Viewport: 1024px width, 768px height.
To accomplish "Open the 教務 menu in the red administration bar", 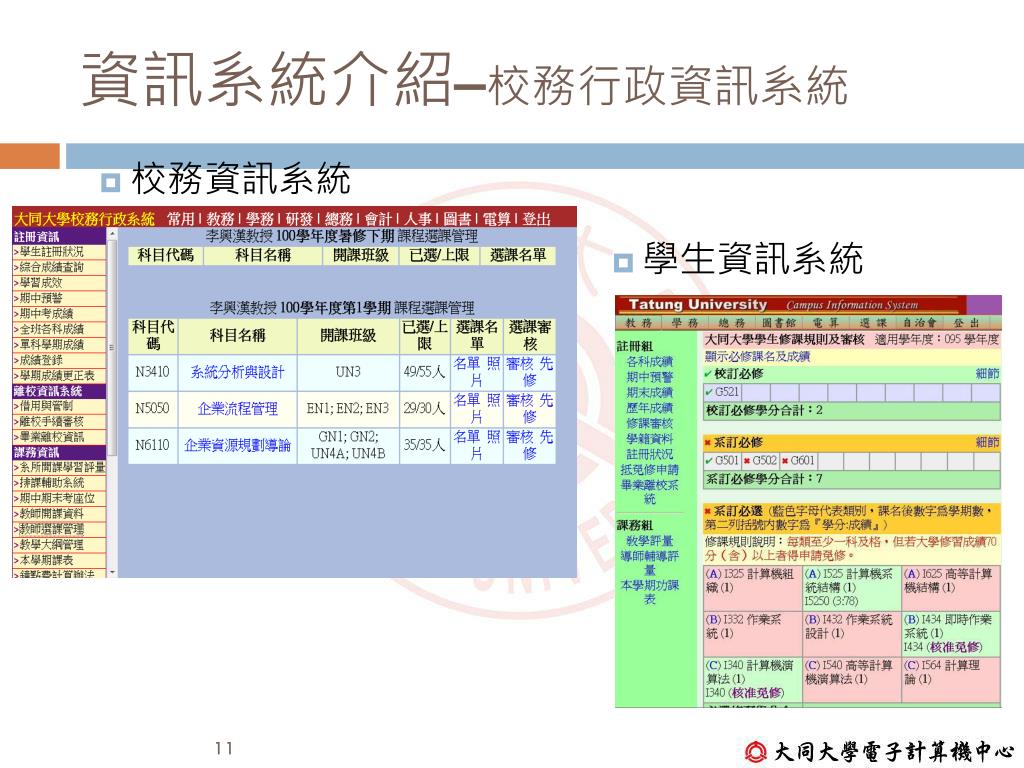I will [x=220, y=219].
